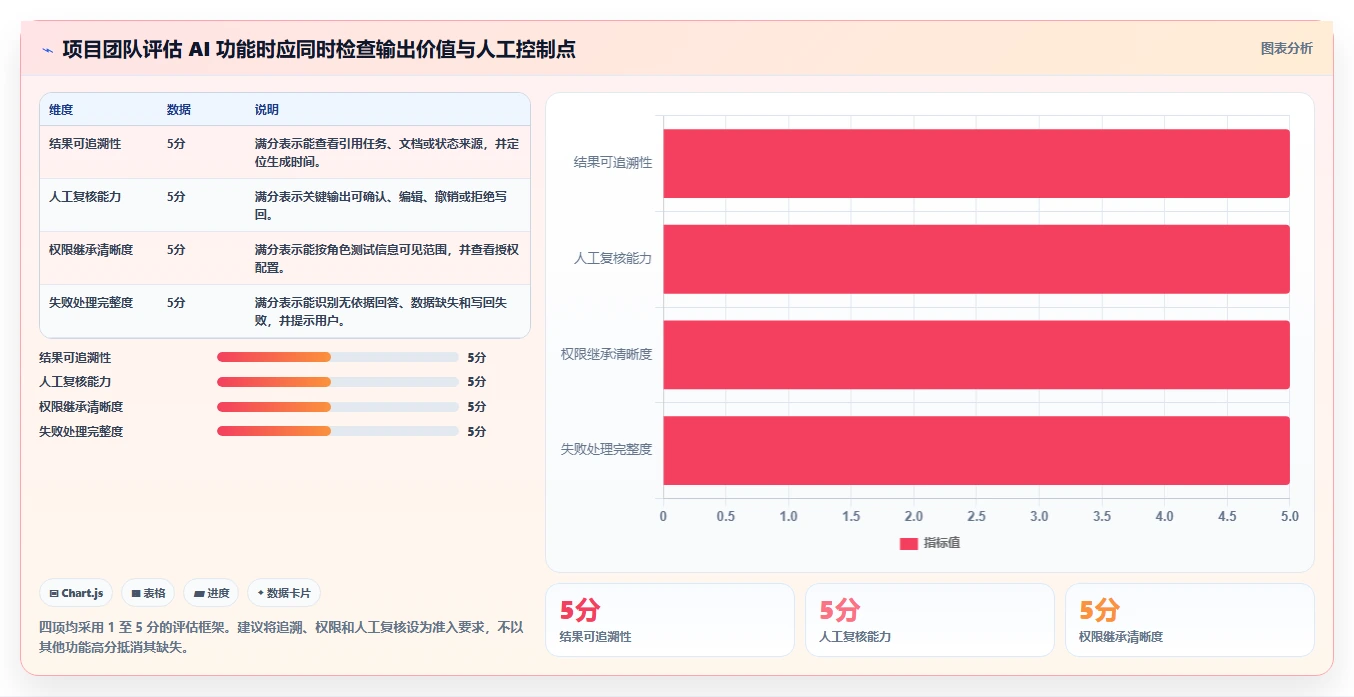The image size is (1354, 697).
Task: Click the 结果可追溯性 chart bar
Action: click(x=976, y=163)
